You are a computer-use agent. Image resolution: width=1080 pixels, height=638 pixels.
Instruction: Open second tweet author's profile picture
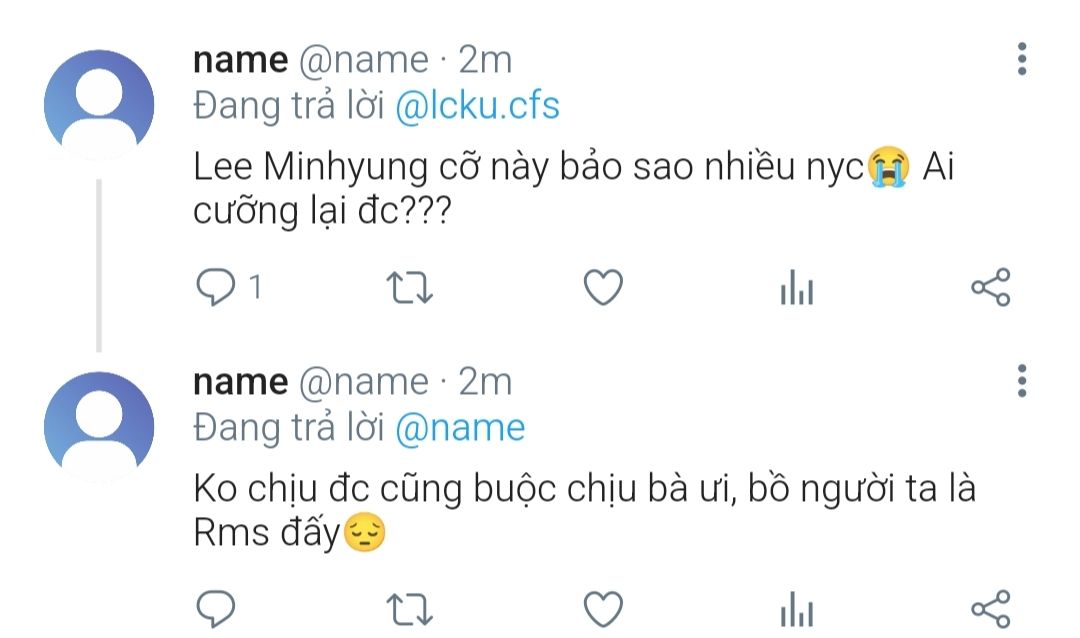(x=100, y=425)
